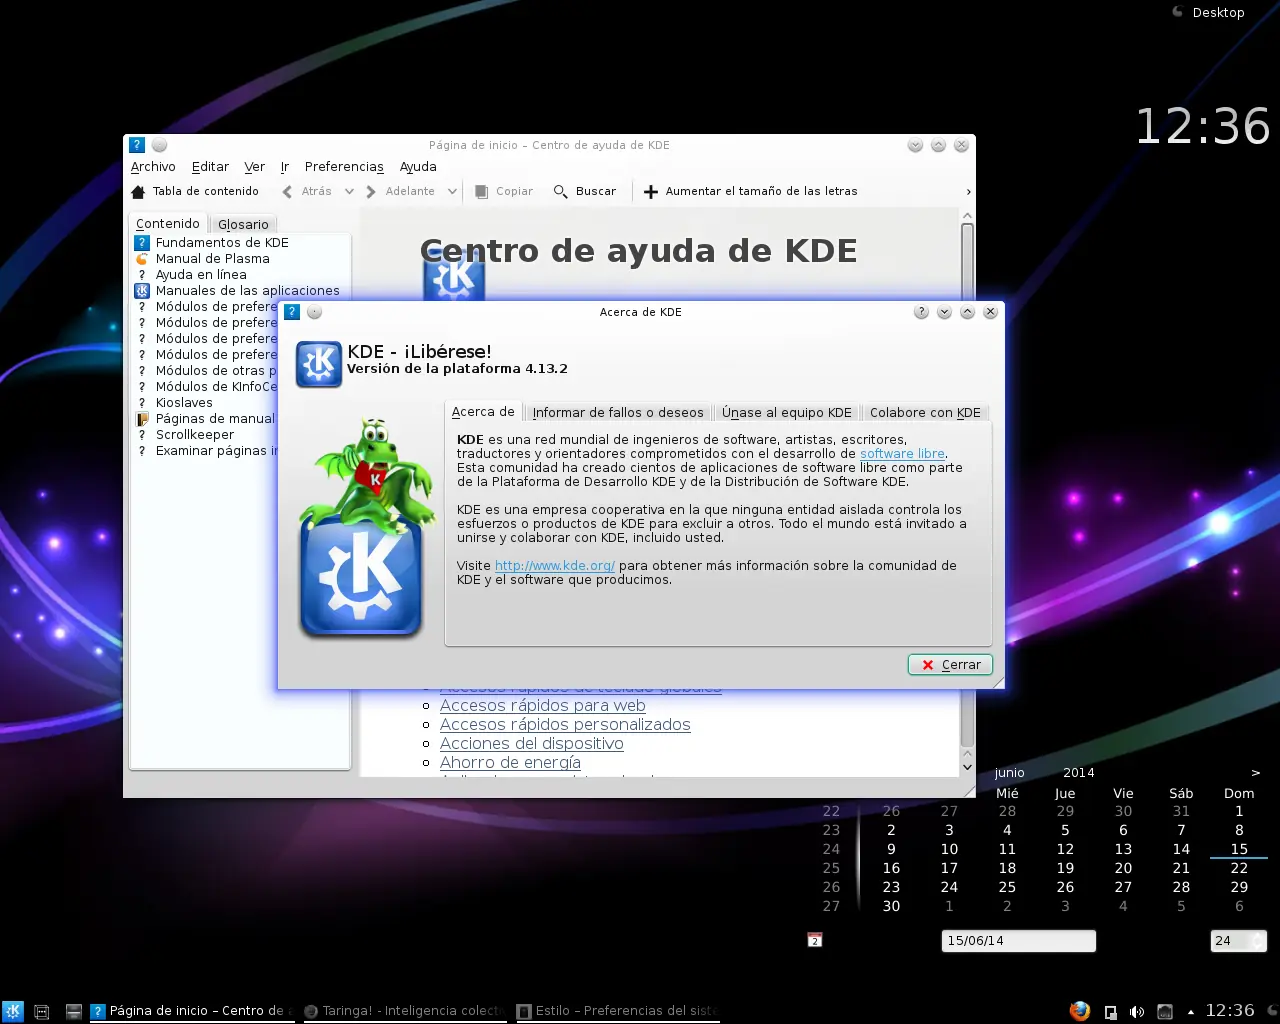Open the KDE application launcher in the panel
The width and height of the screenshot is (1280, 1024).
[13, 1011]
